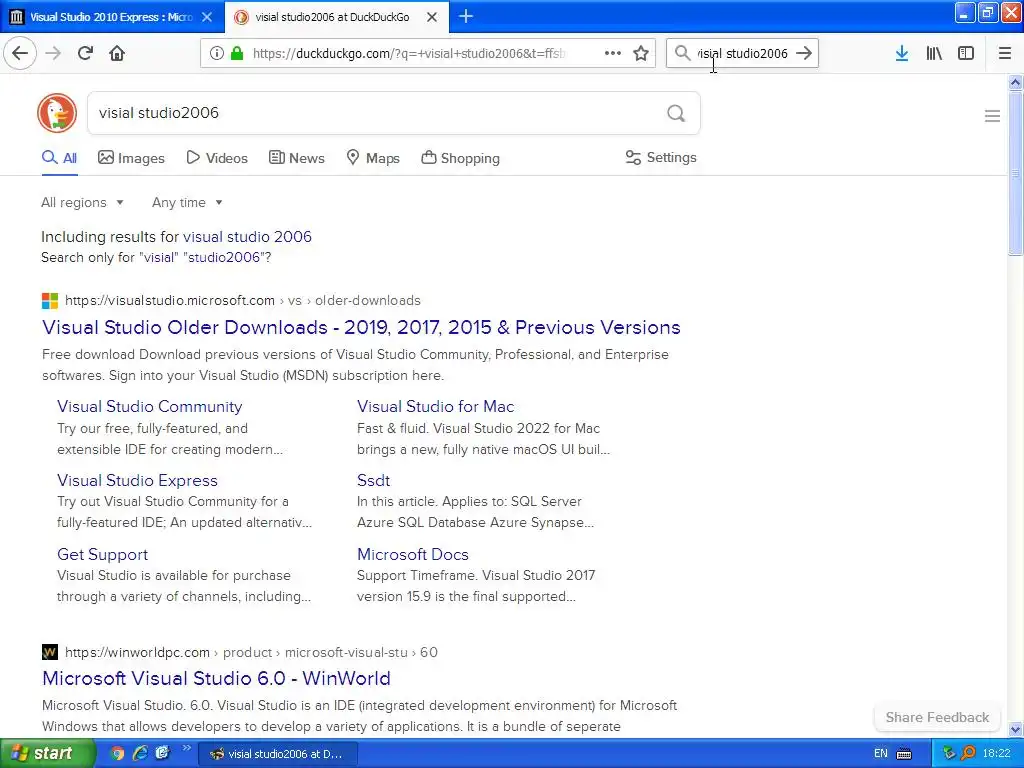Expand the All regions dropdown
1024x768 pixels.
[x=82, y=202]
